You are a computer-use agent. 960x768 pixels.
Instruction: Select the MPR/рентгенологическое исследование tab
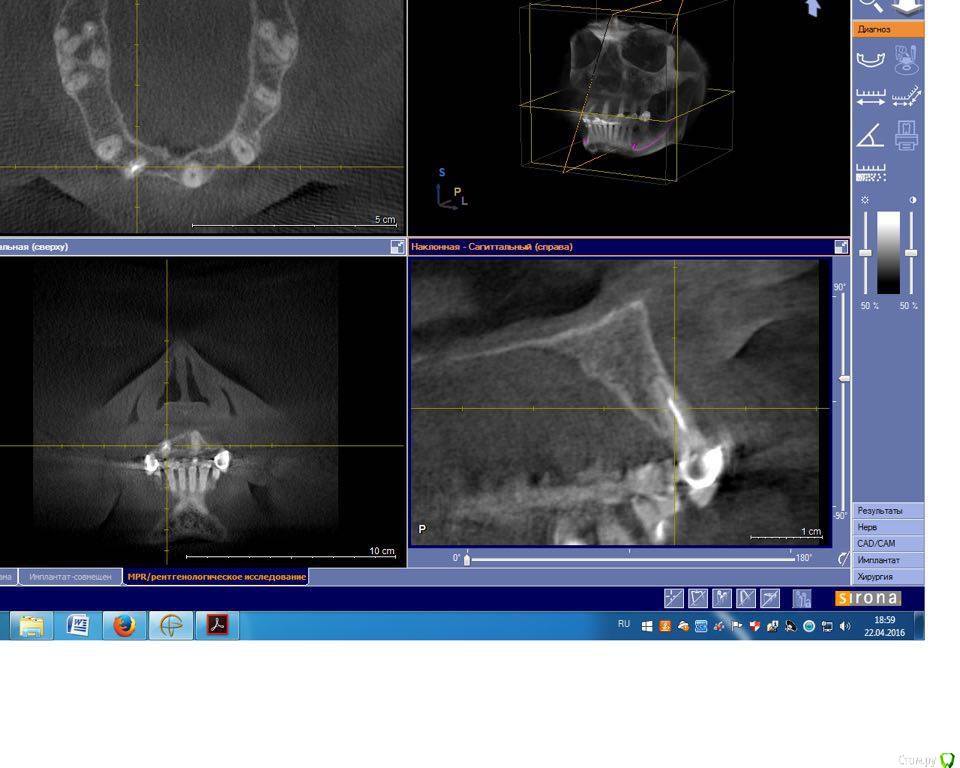point(216,577)
